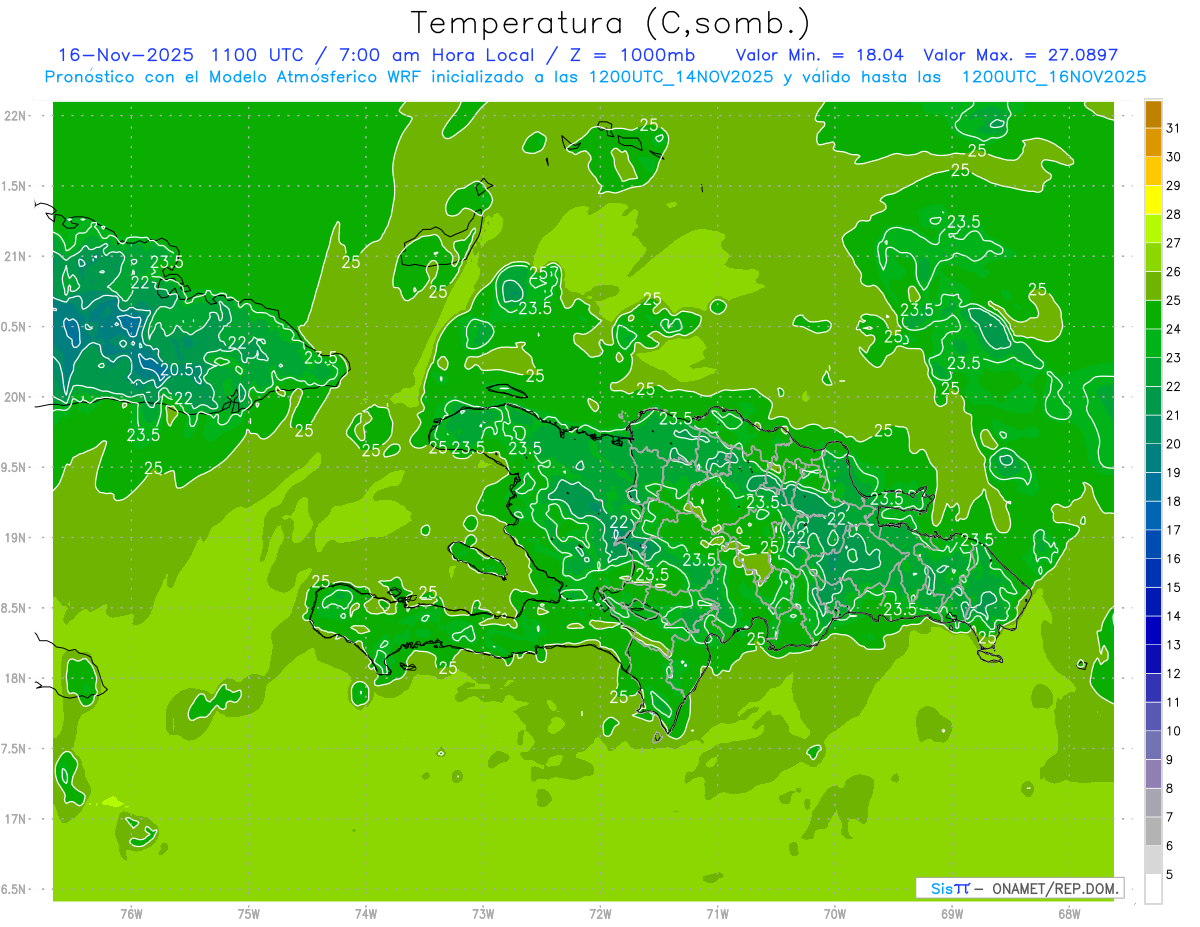Click the '8.5N' latitude axis label
The width and height of the screenshot is (1200, 927).
[x=14, y=608]
